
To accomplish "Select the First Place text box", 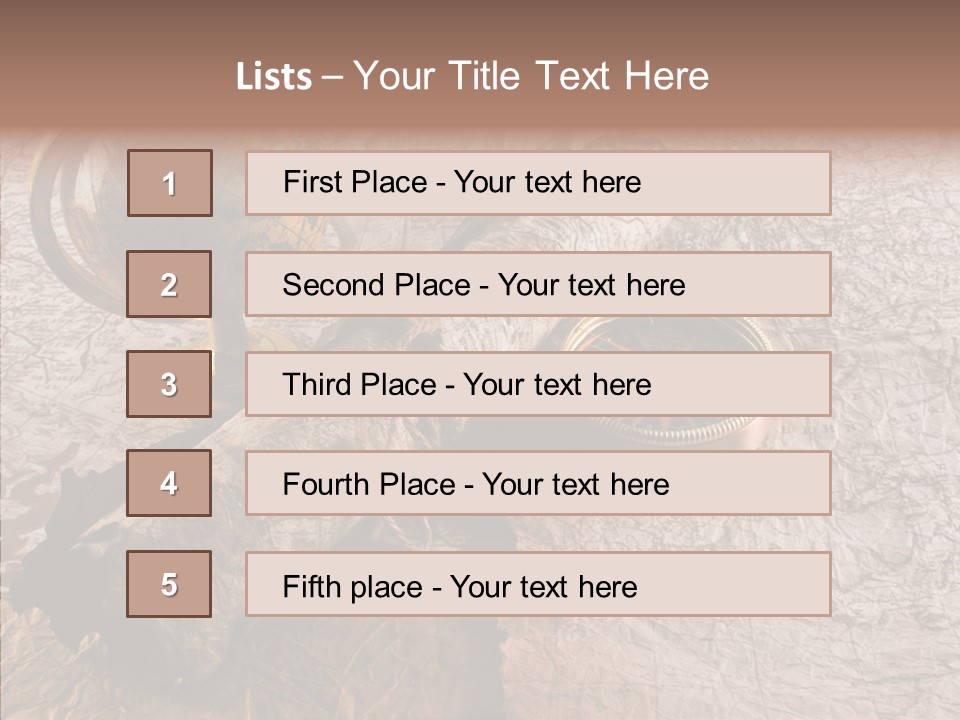I will click(538, 183).
